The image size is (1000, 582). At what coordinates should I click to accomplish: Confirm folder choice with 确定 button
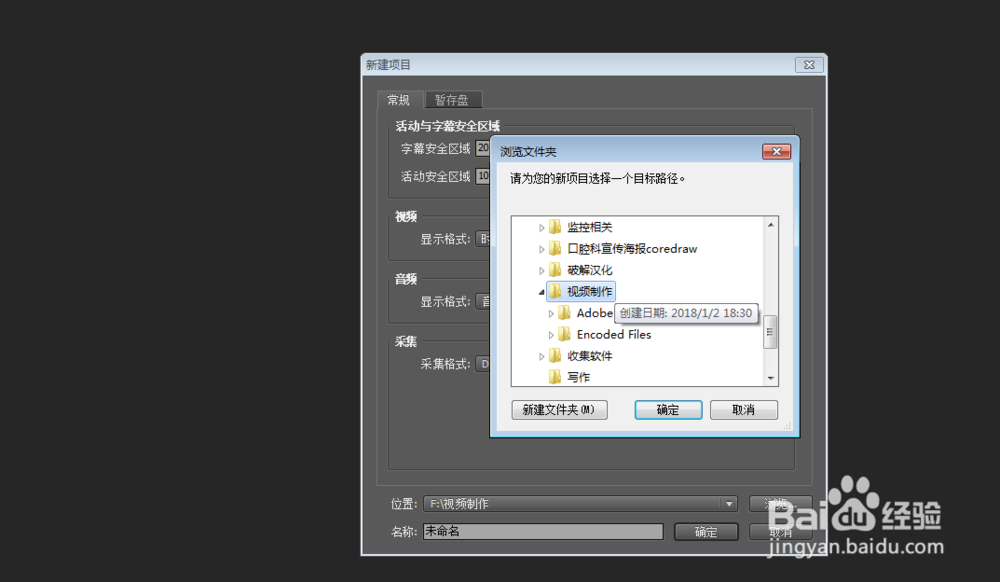667,410
